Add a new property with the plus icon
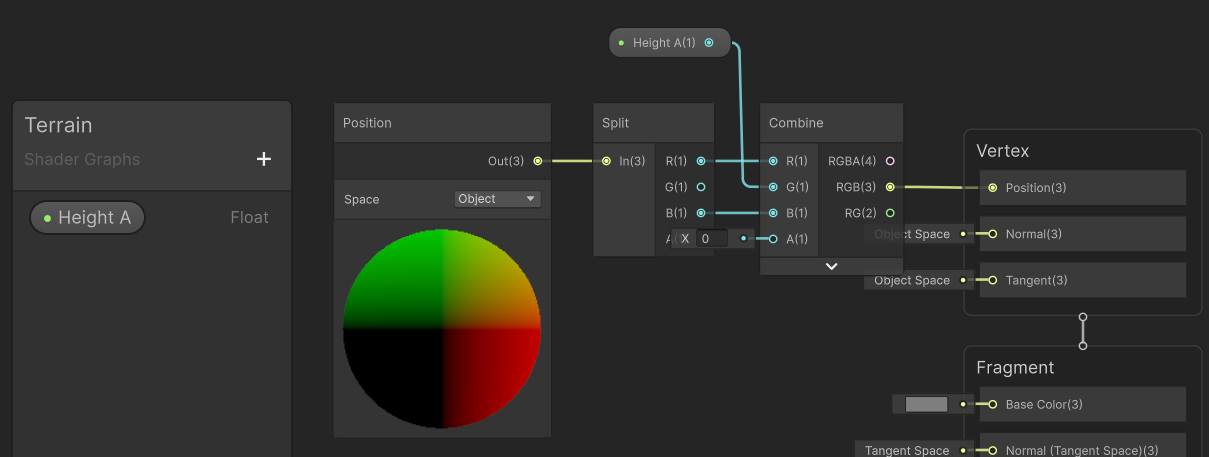Viewport: 1209px width, 457px height. click(x=264, y=159)
